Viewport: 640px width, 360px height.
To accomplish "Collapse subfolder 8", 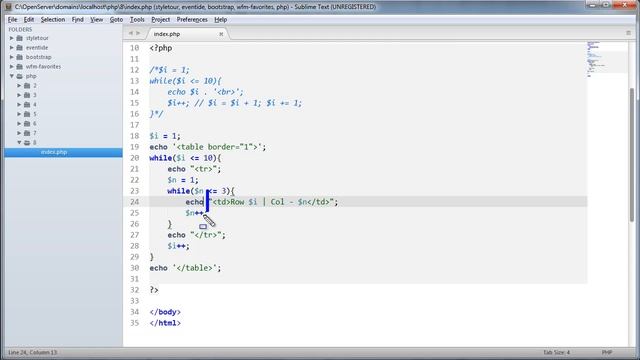I will coord(19,142).
